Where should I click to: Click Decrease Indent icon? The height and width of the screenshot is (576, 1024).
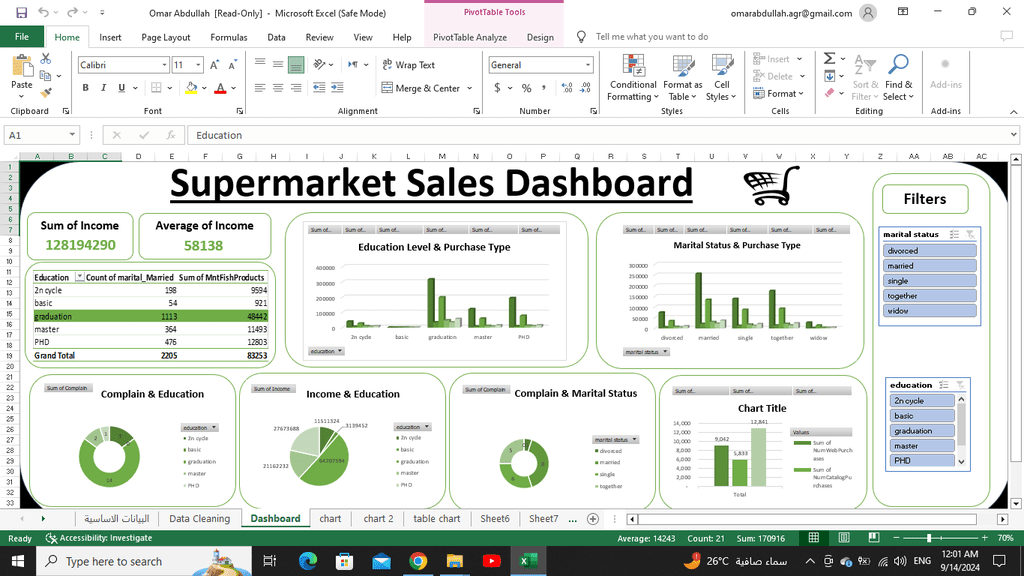[x=319, y=88]
